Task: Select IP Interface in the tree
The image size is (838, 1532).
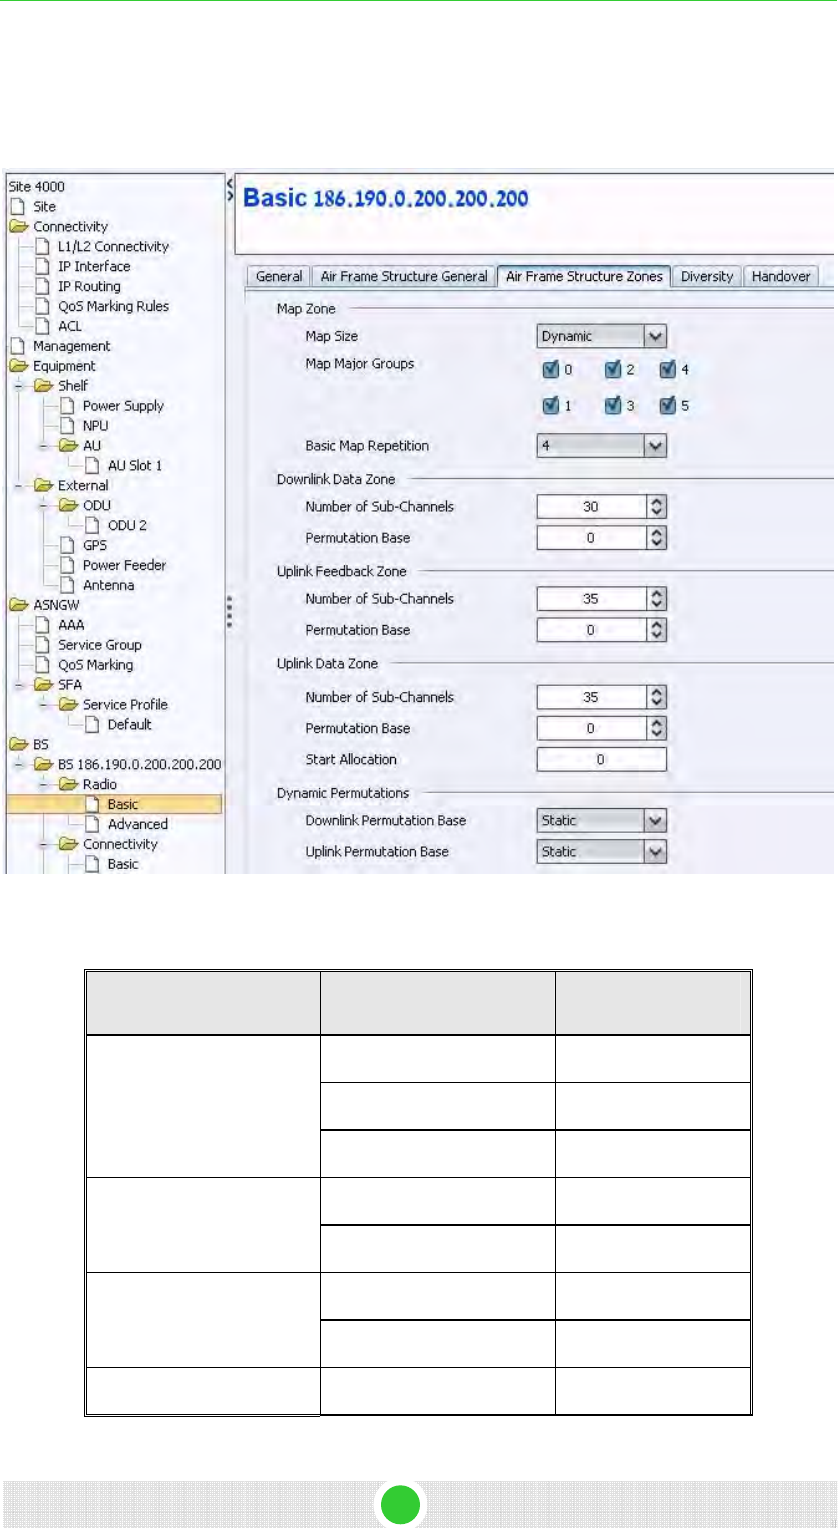Action: tap(94, 266)
